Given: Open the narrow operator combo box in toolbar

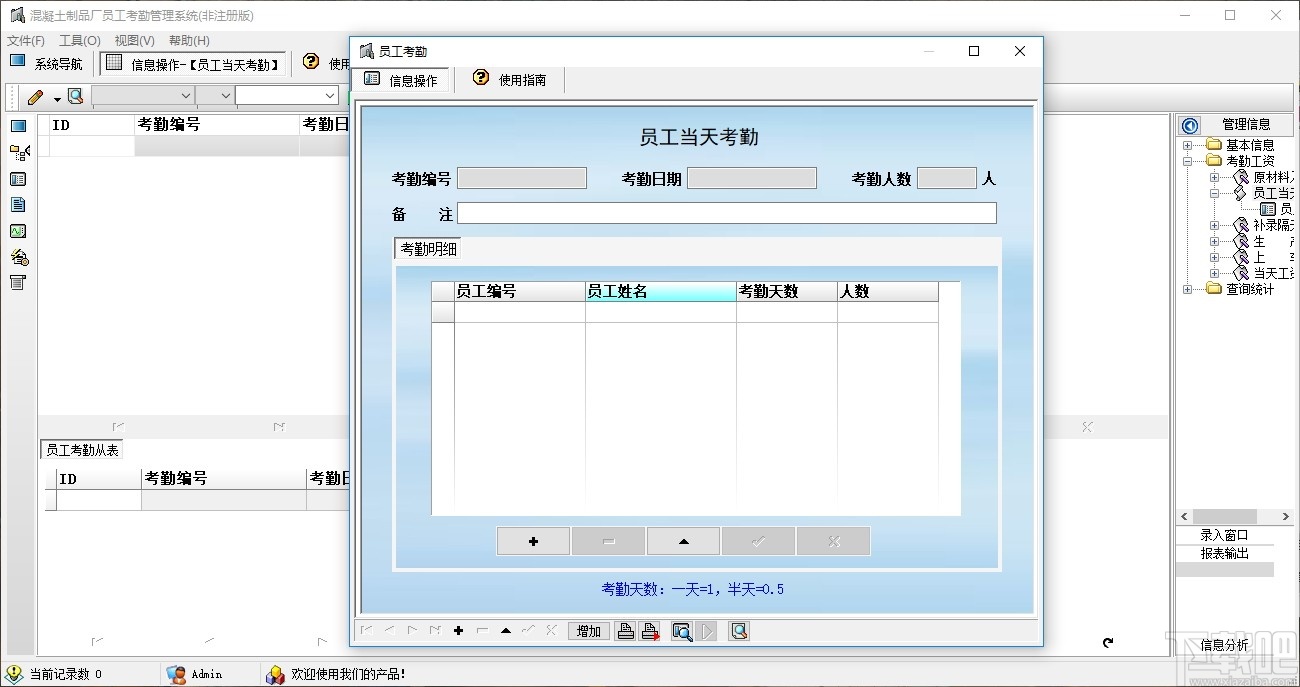Looking at the screenshot, I should [x=214, y=95].
